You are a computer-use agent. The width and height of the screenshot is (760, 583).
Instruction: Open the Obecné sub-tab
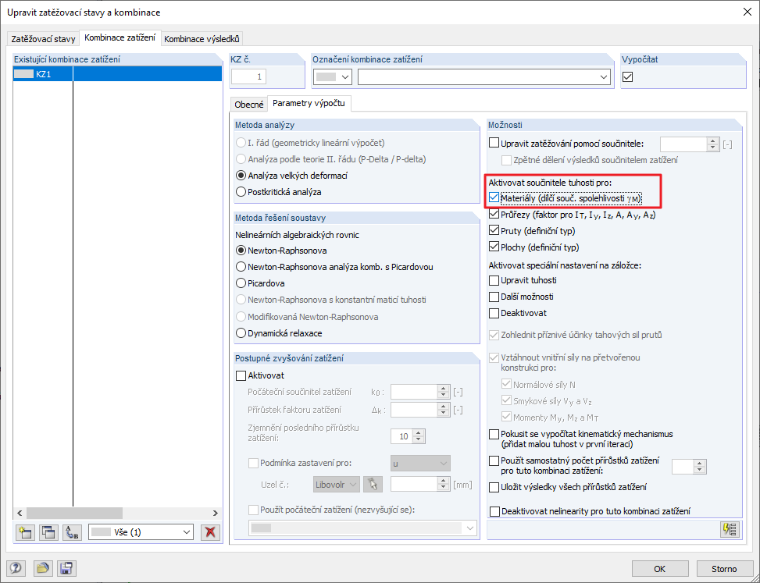click(249, 104)
